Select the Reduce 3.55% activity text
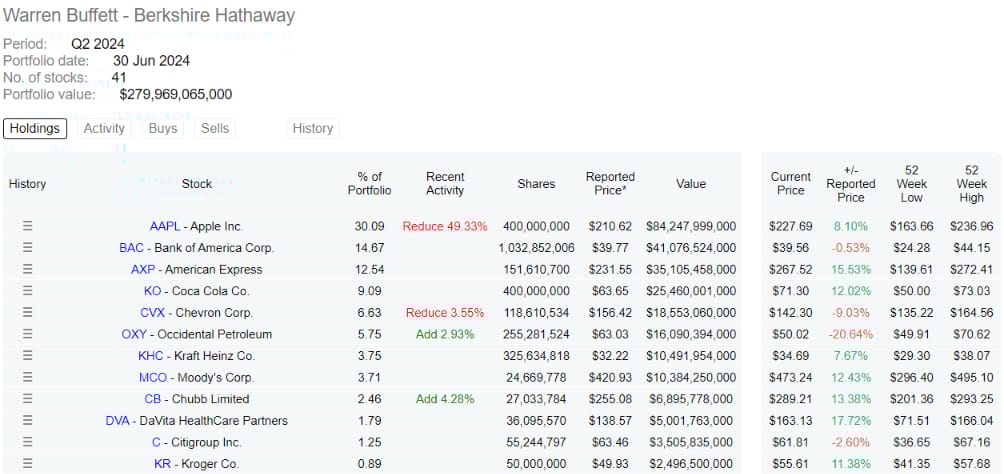The width and height of the screenshot is (1004, 474). (445, 313)
